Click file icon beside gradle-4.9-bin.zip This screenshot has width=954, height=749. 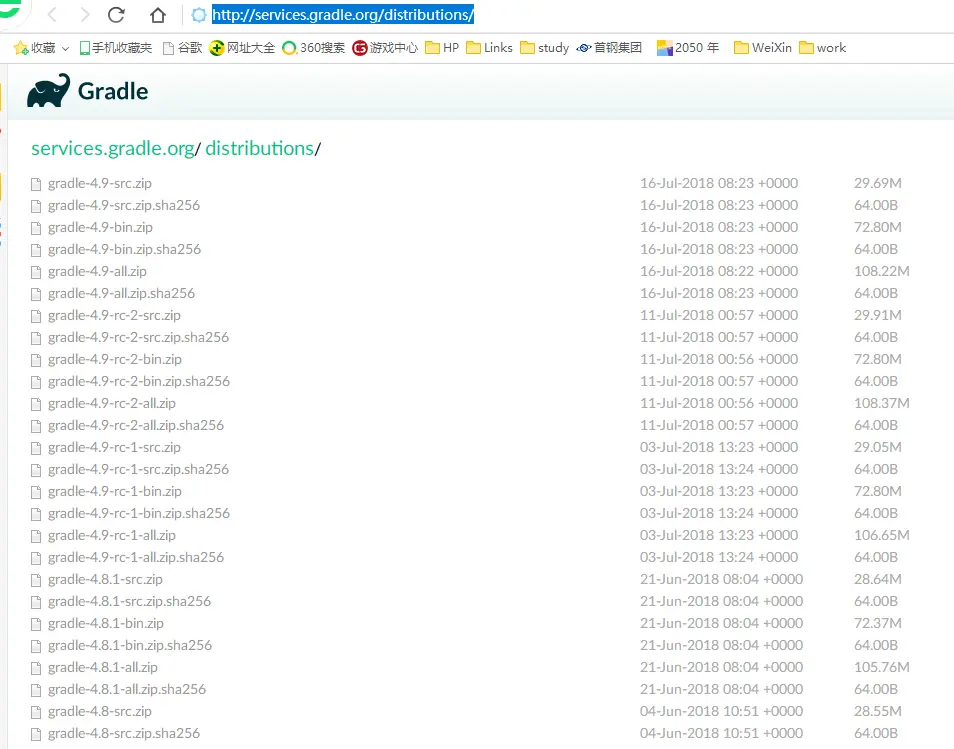(x=36, y=228)
